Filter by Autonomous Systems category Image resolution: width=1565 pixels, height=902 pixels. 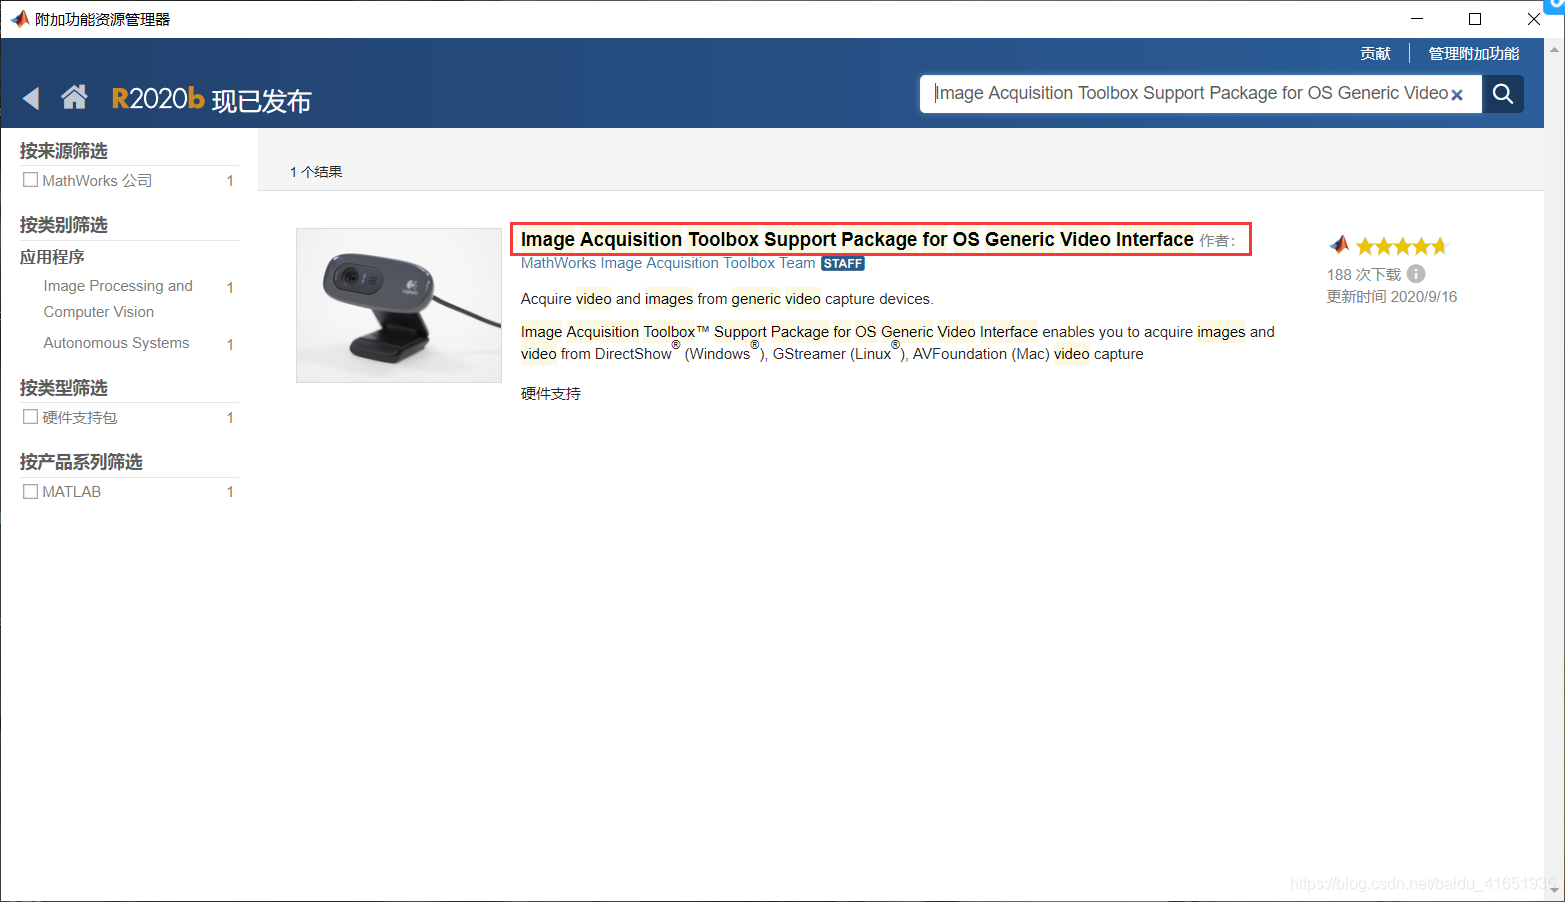point(116,342)
